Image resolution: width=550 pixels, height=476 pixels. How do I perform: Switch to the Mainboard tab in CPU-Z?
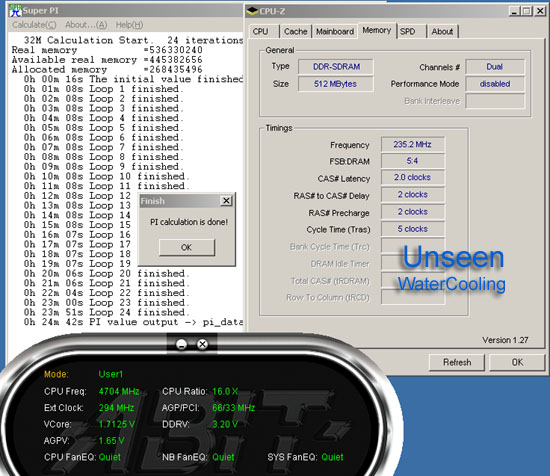335,32
